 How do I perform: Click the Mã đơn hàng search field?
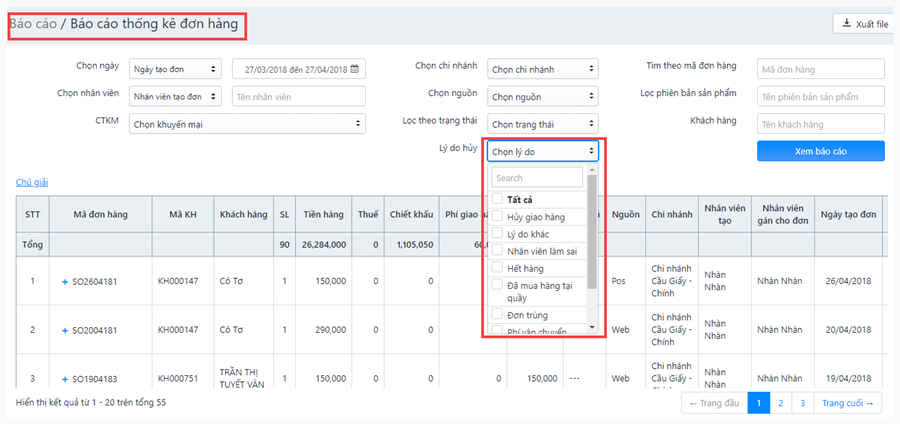pyautogui.click(x=821, y=69)
